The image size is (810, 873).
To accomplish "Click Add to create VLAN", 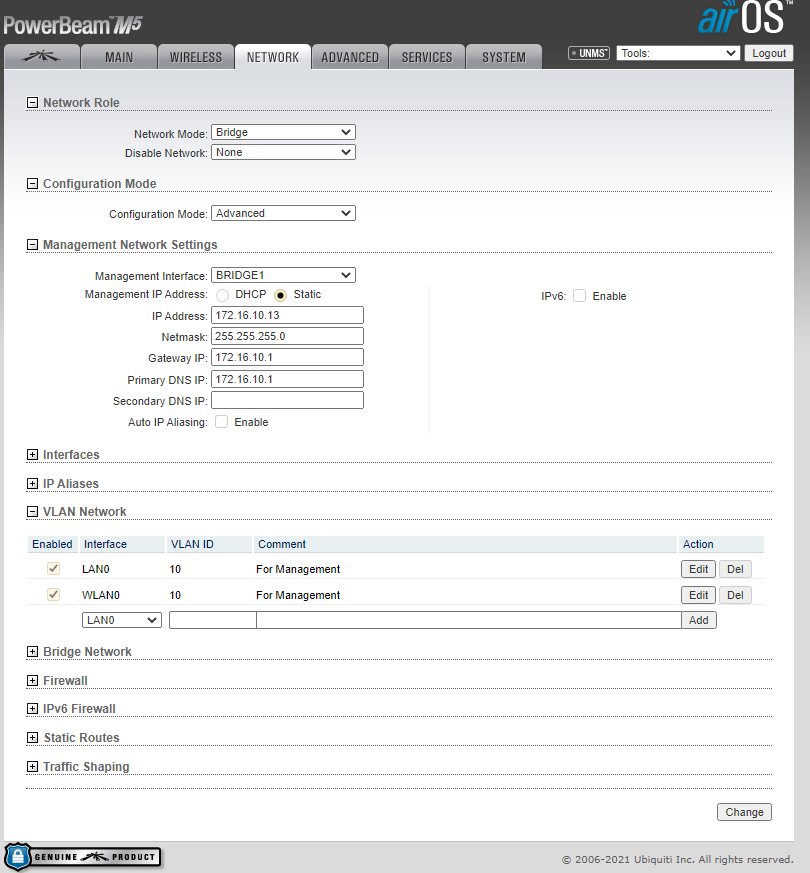I will point(699,620).
